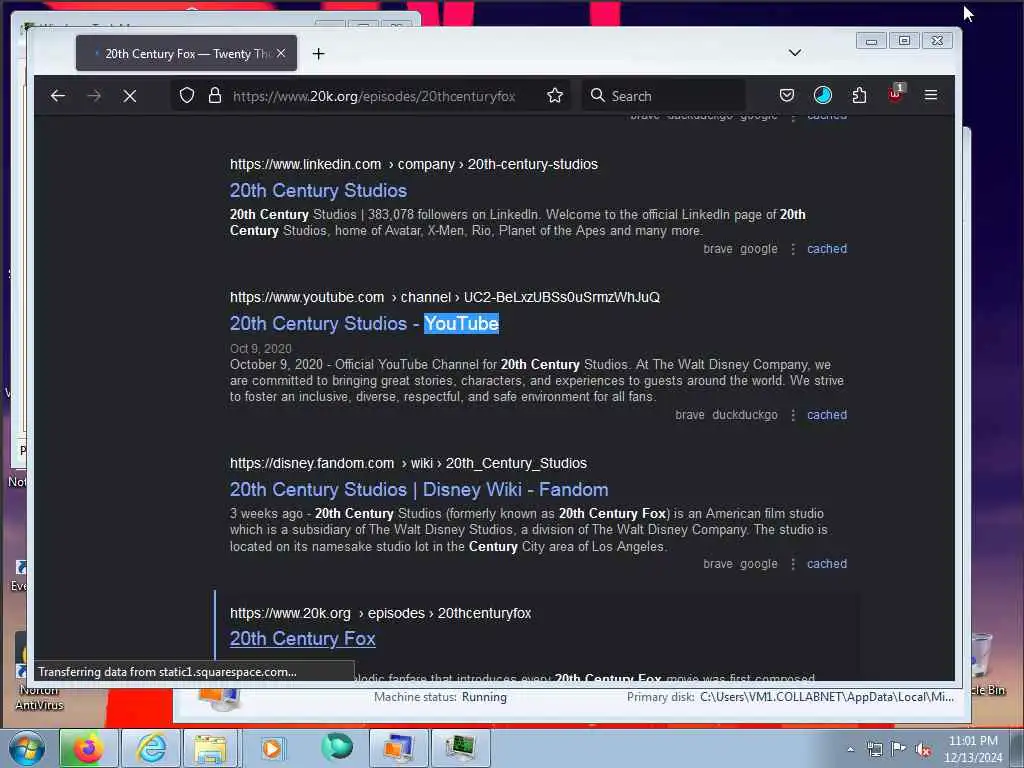Screen dimensions: 1024x768
Task: Go back to the previous page
Action: (x=57, y=96)
